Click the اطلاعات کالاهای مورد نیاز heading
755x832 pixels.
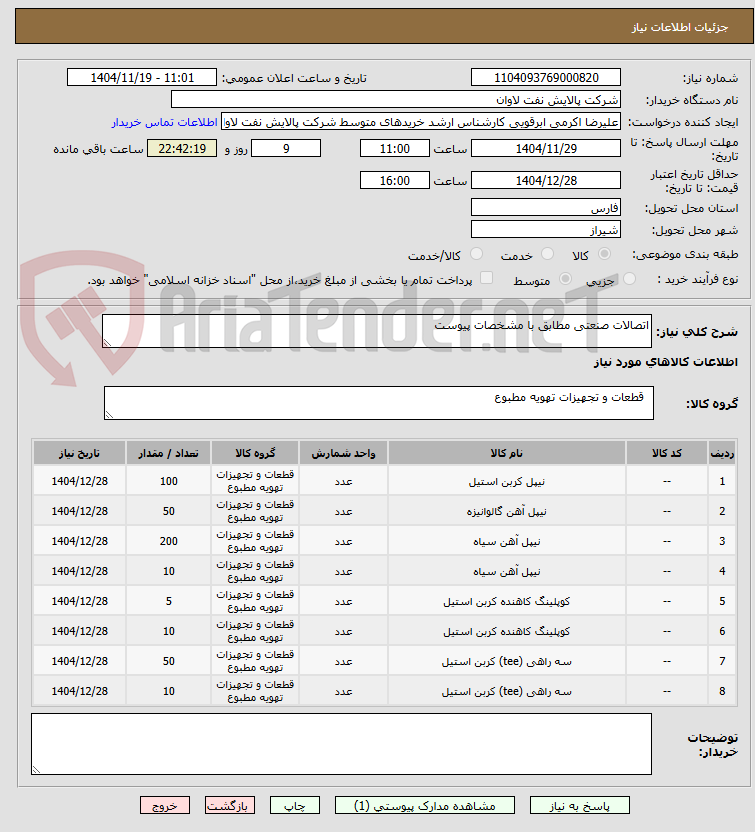pos(665,362)
